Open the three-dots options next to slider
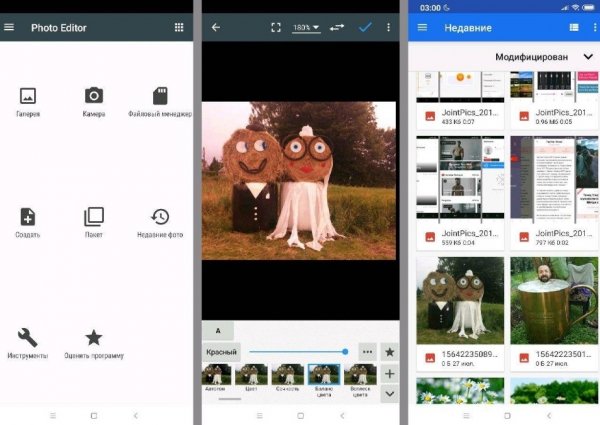Screen dimensions: 600x425 (367, 352)
